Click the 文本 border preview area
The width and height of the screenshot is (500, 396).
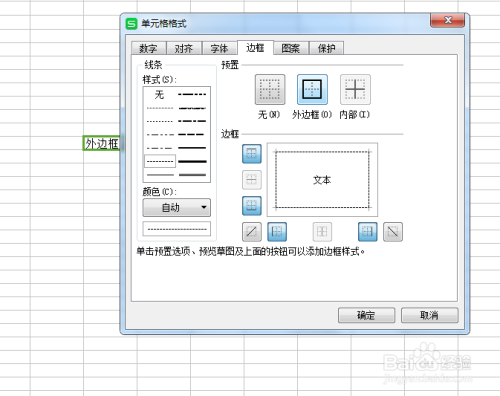tap(322, 180)
